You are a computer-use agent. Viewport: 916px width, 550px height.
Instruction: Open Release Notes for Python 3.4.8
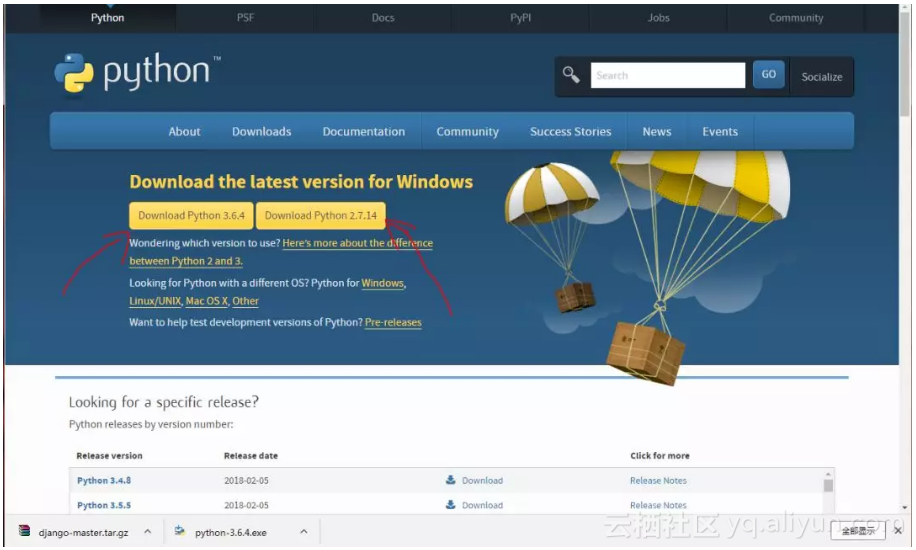658,480
